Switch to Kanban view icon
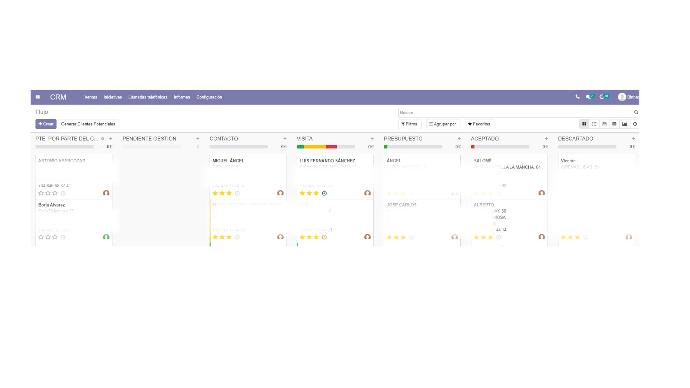Image resolution: width=690 pixels, height=388 pixels. (x=584, y=124)
